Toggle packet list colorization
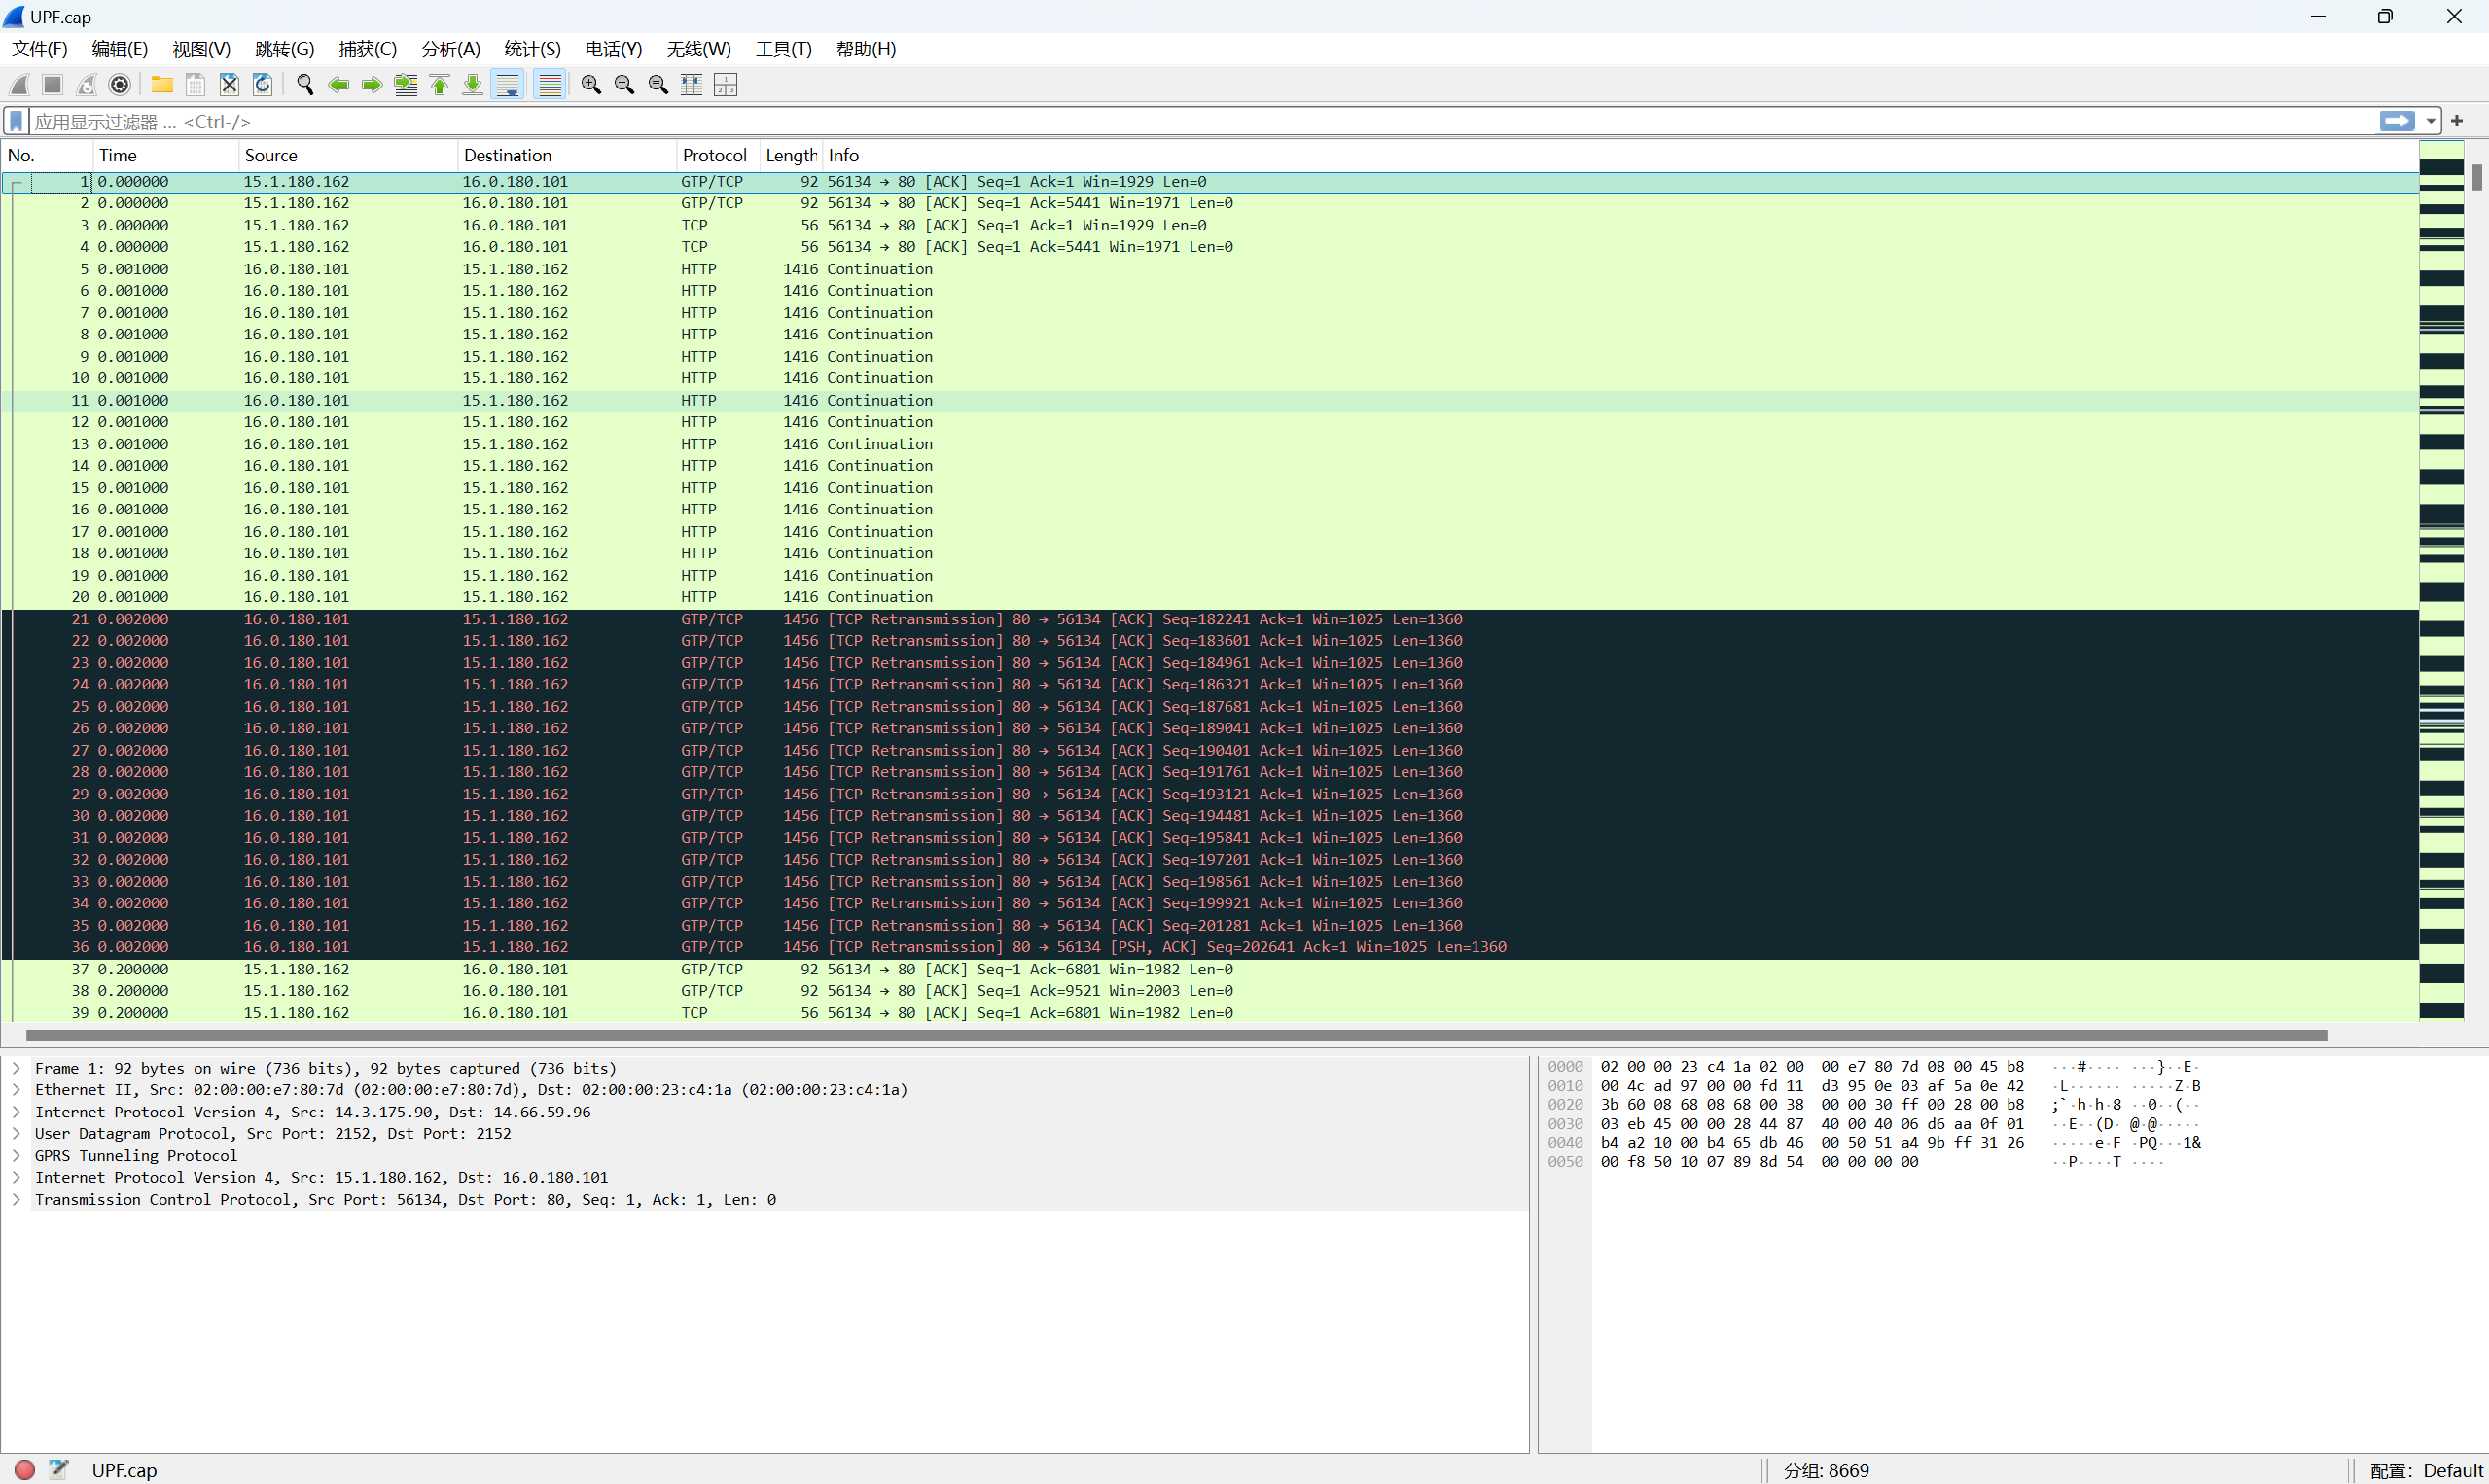The width and height of the screenshot is (2489, 1484). 550,85
